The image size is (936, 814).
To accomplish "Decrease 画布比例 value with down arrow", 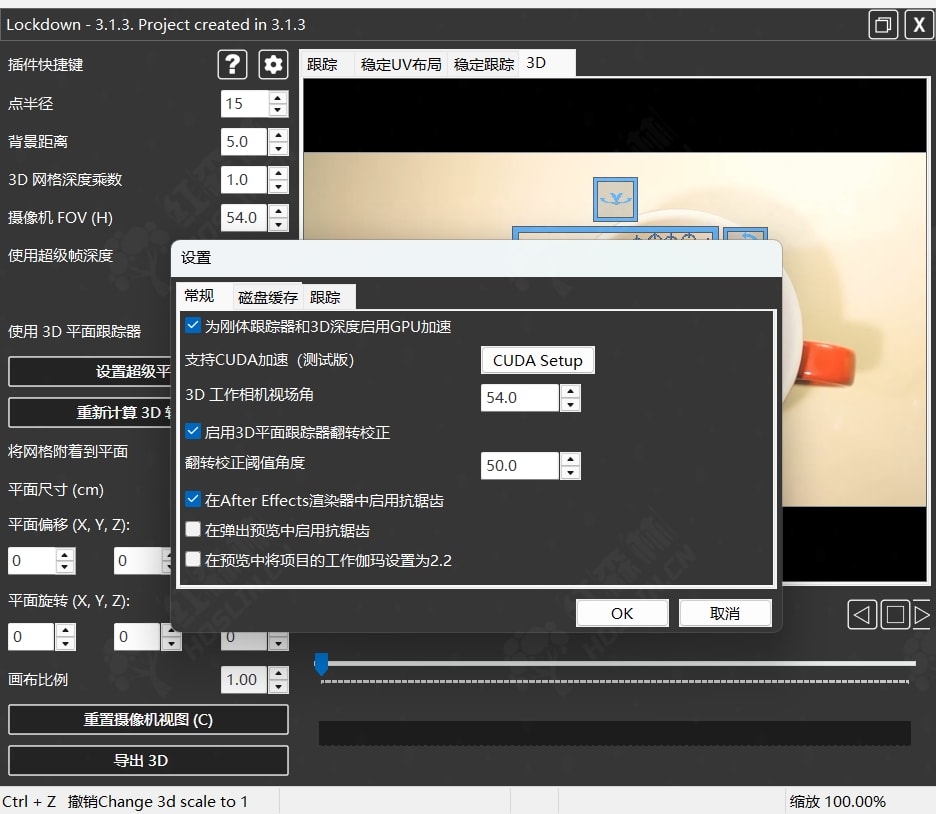I will [278, 686].
